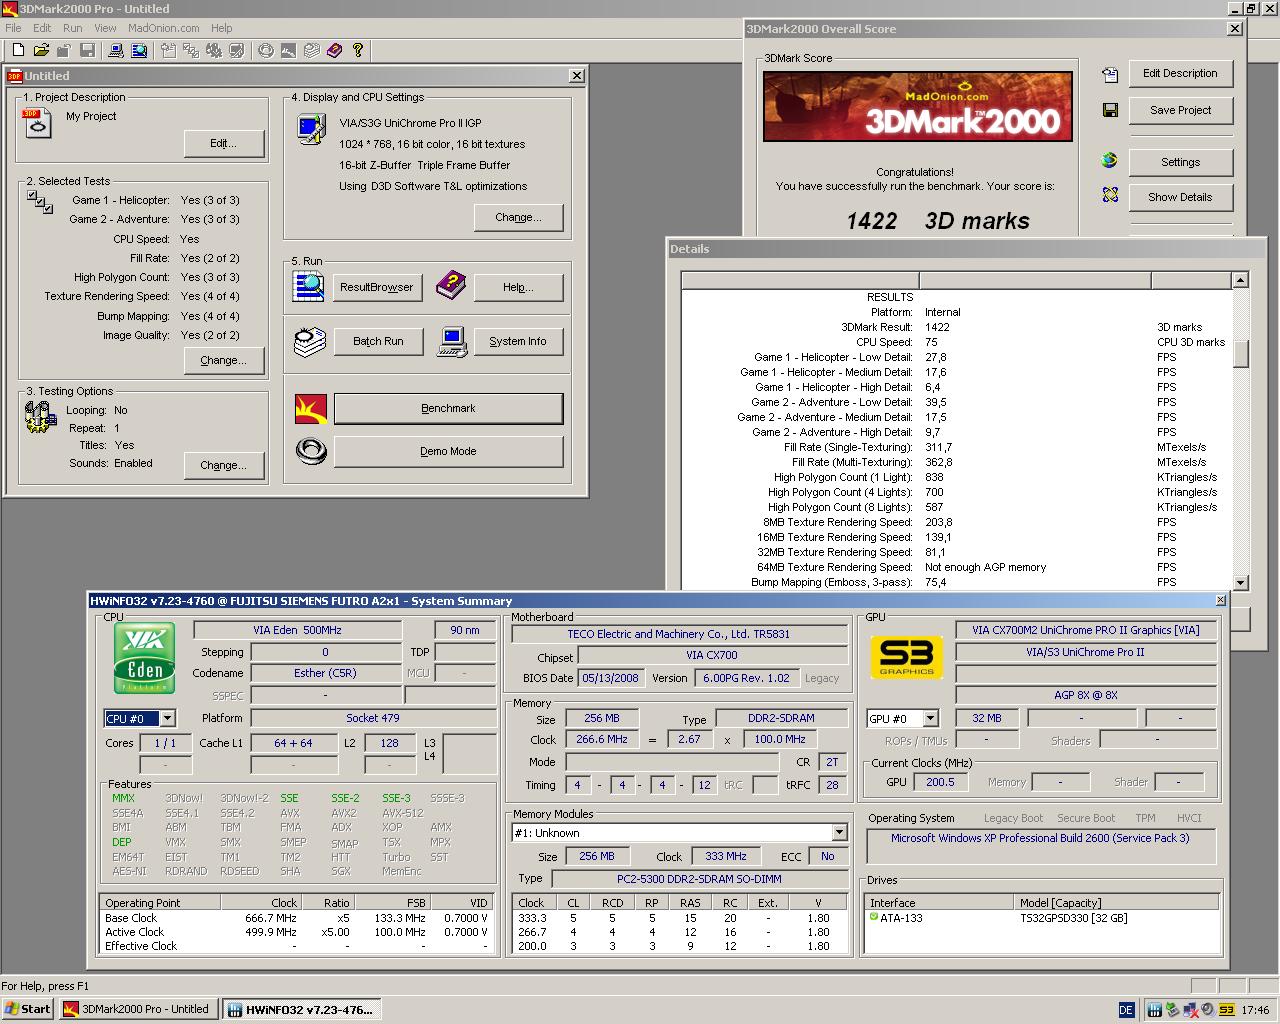Click Change... button under Testing Options

point(224,465)
